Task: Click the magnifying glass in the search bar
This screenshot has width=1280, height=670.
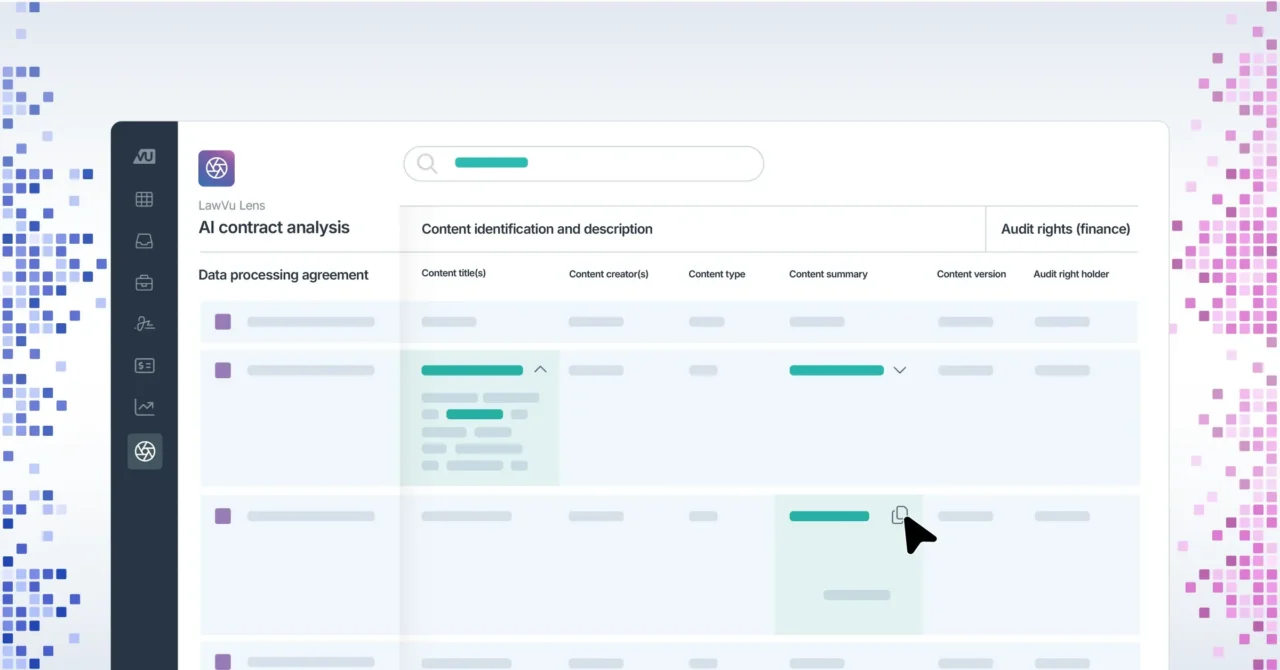Action: pyautogui.click(x=426, y=163)
